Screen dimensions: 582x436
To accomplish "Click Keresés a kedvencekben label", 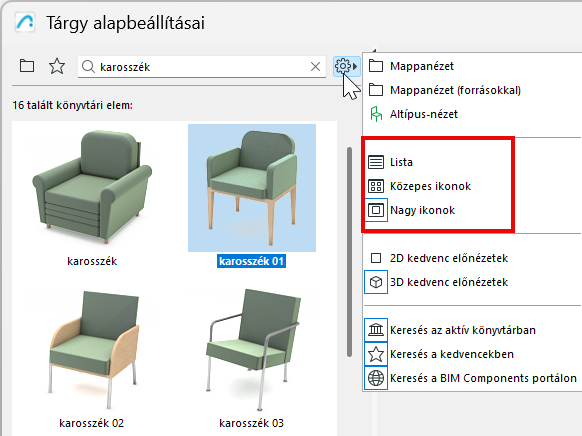I will click(452, 354).
